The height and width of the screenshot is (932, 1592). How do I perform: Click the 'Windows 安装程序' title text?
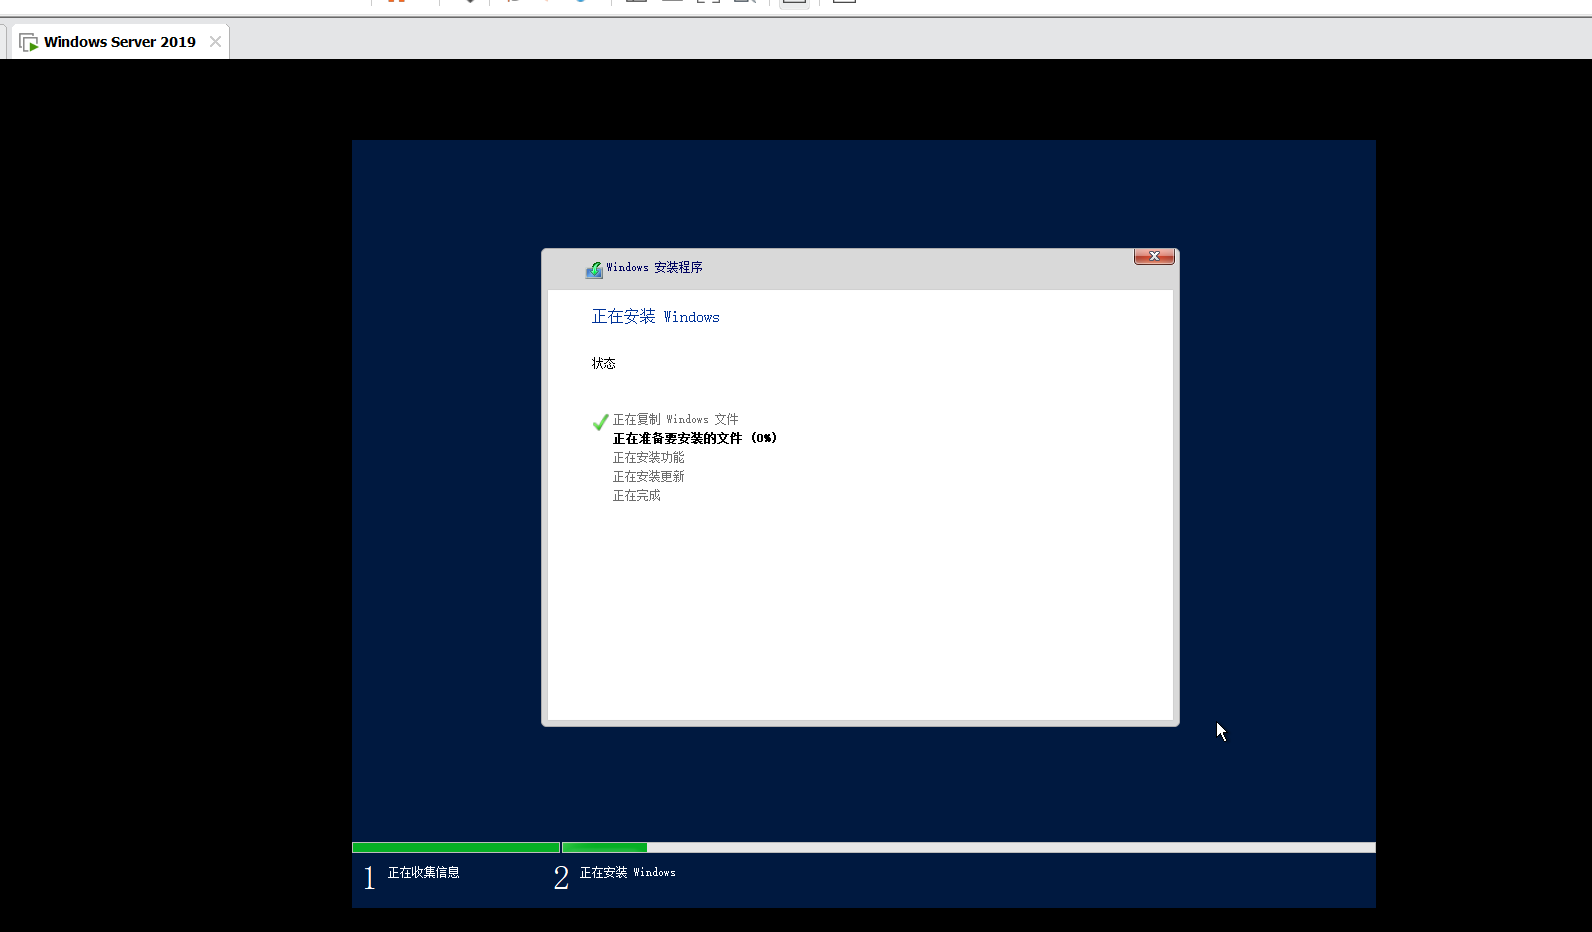pos(654,268)
